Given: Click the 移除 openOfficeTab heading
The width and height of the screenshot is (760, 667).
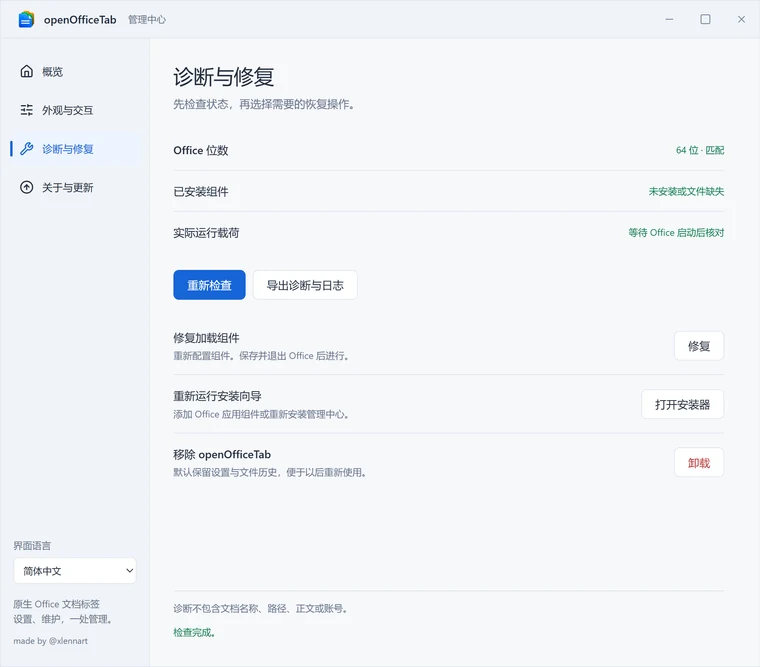Looking at the screenshot, I should 222,454.
